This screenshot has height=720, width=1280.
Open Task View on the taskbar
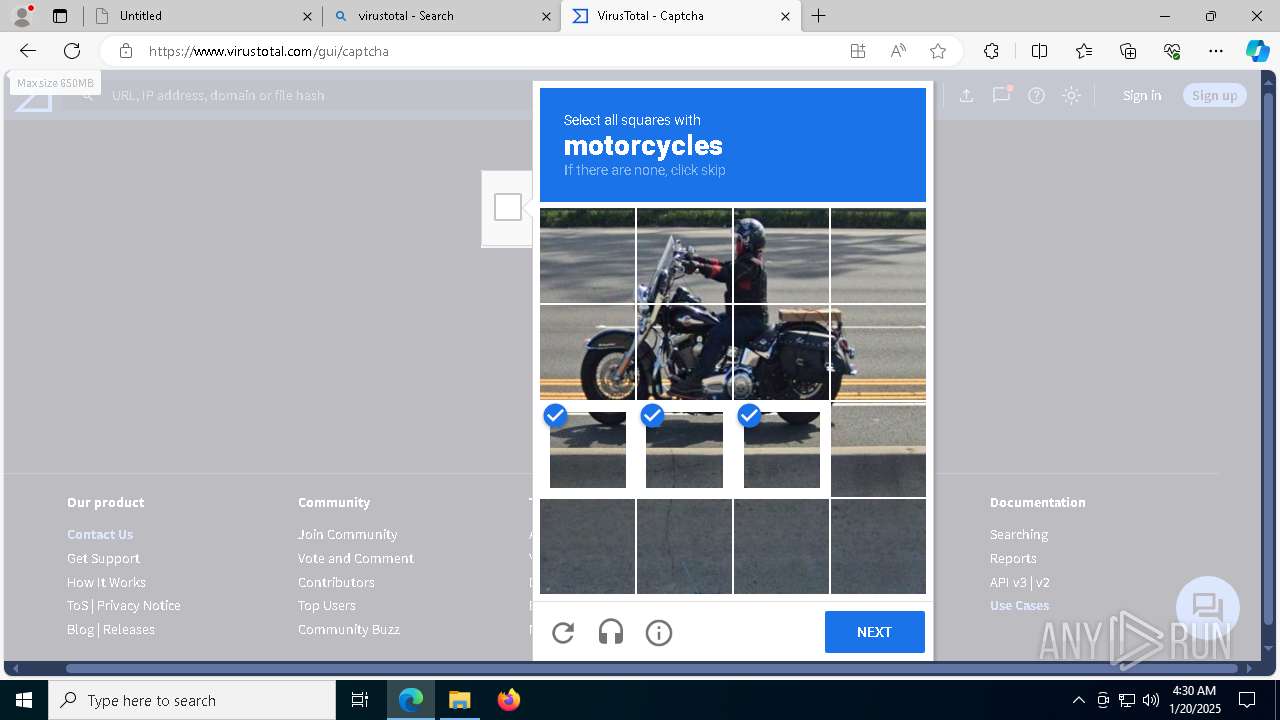click(360, 700)
